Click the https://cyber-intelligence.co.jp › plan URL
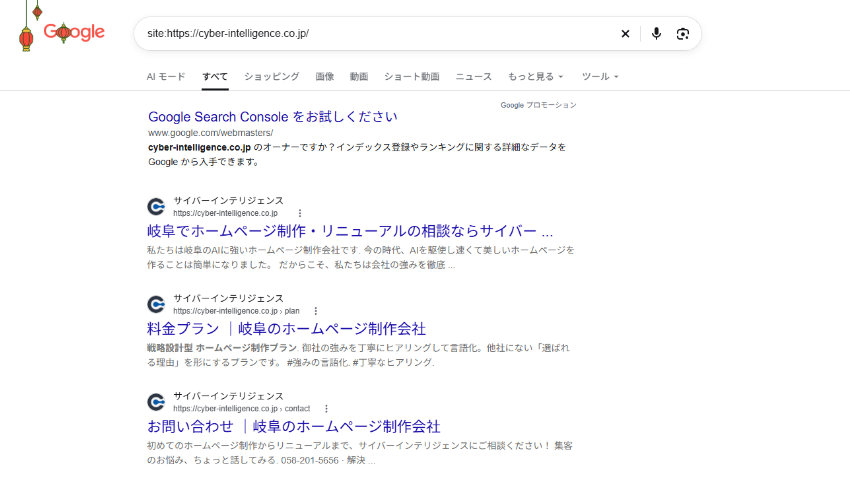This screenshot has height=480, width=850. coord(236,311)
